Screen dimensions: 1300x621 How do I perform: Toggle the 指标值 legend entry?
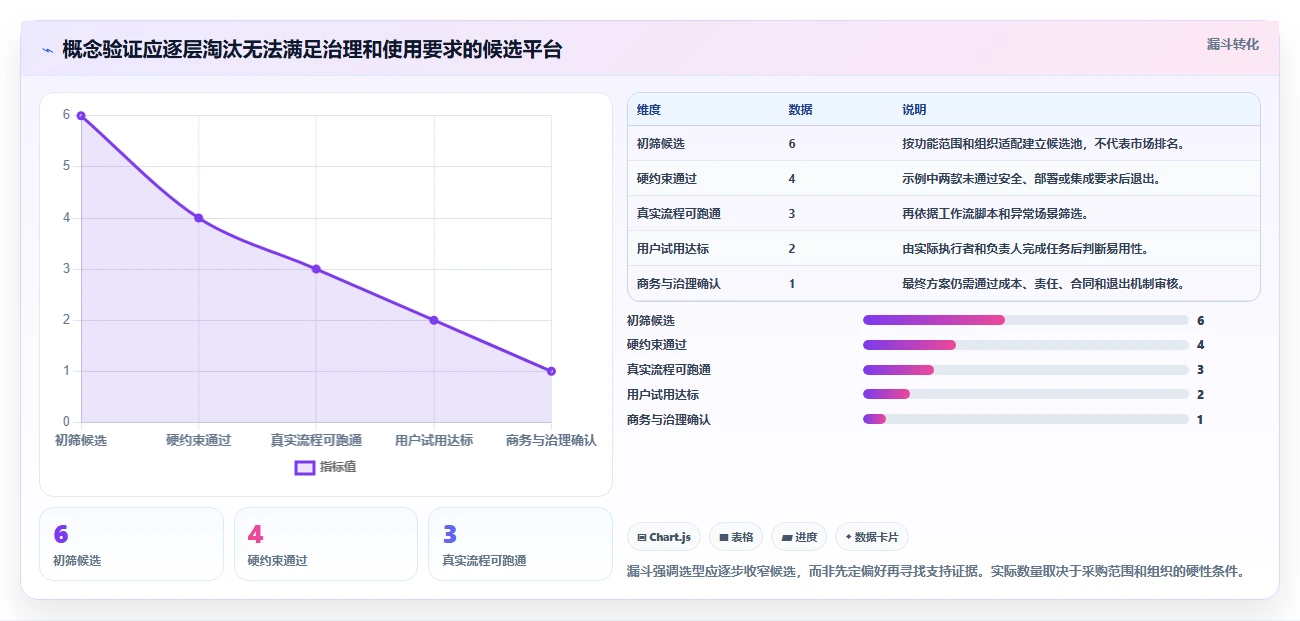[x=325, y=467]
